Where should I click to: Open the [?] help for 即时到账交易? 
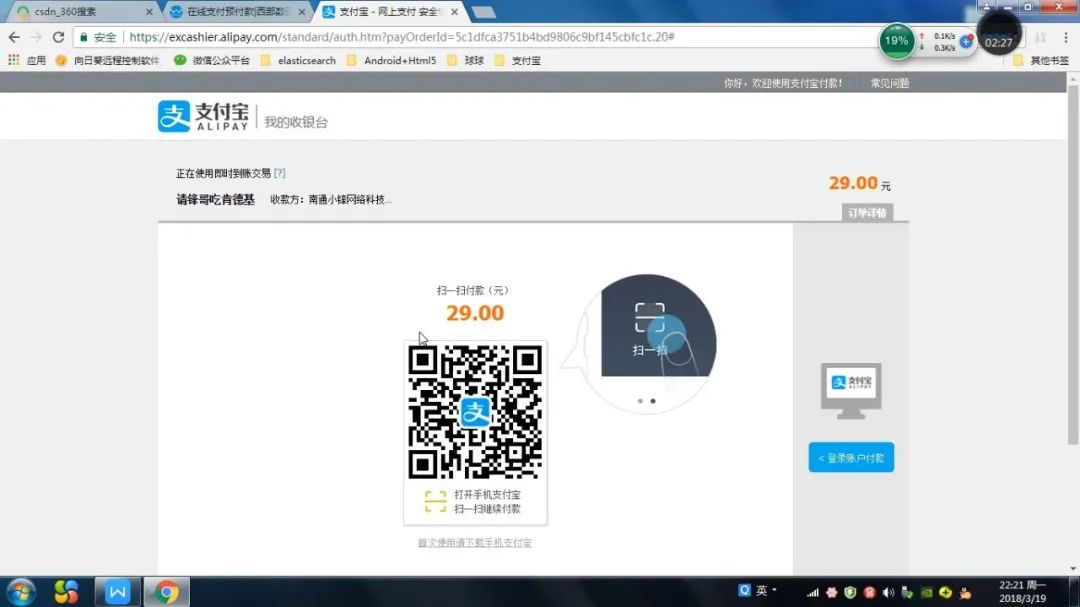click(279, 173)
